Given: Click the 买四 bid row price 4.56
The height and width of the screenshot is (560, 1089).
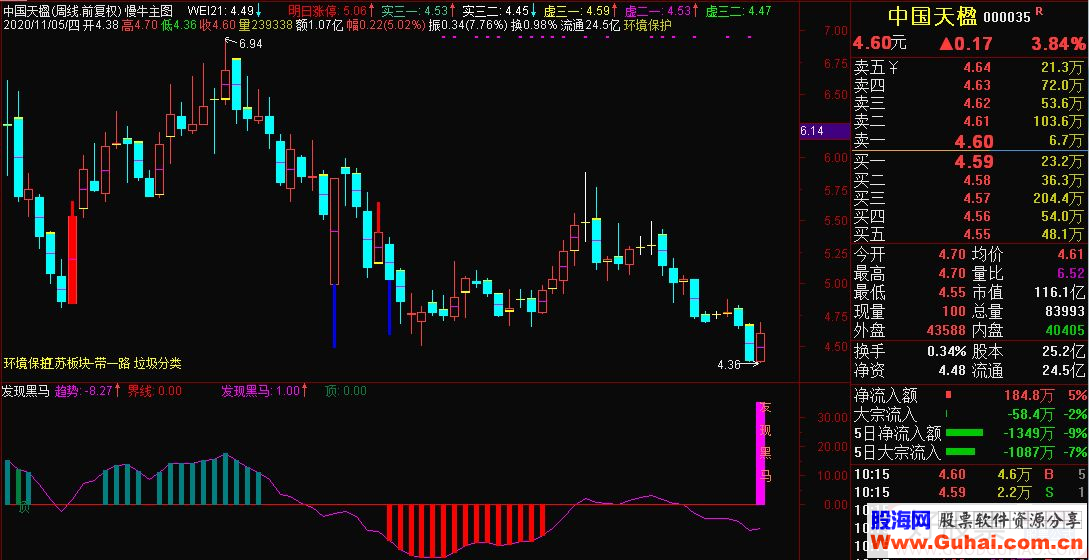Looking at the screenshot, I should pyautogui.click(x=976, y=217).
